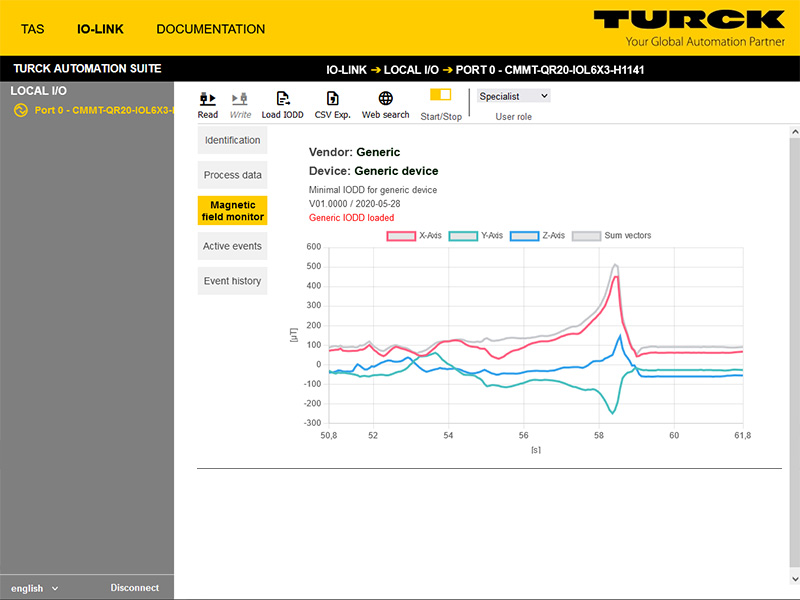Open Web search globe icon

click(x=385, y=99)
